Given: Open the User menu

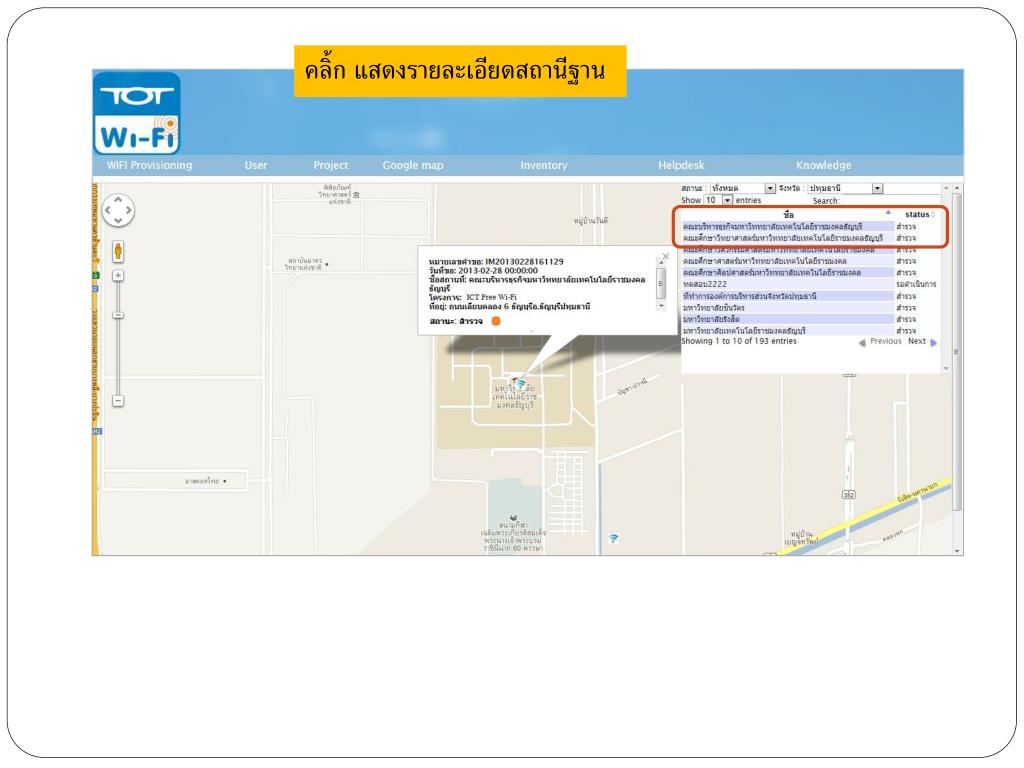Looking at the screenshot, I should pos(256,165).
